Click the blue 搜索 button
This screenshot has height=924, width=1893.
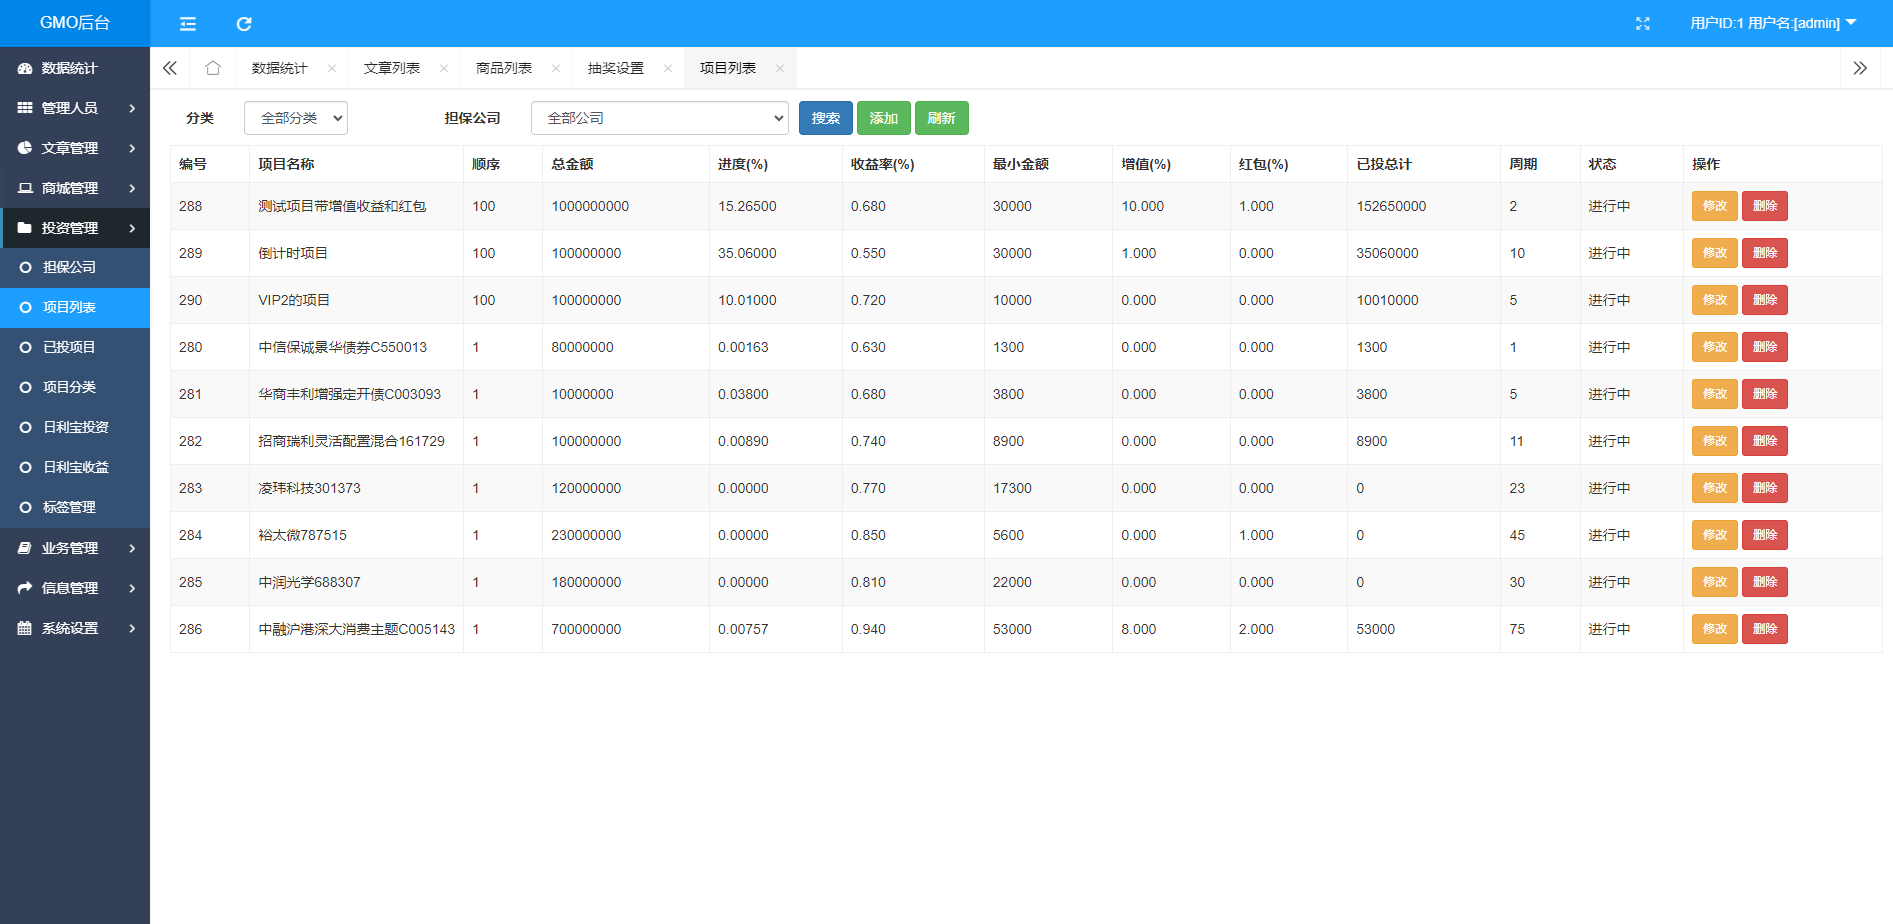[825, 118]
